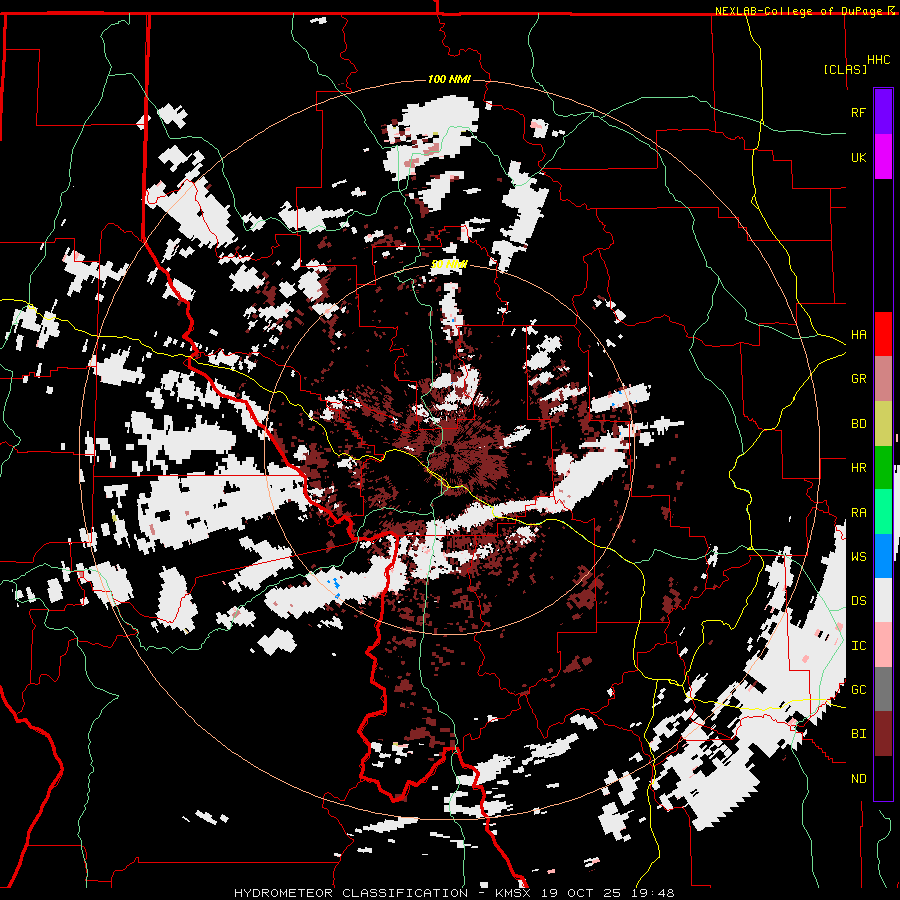Click the ND black legend swatch
This screenshot has height=900, width=900.
[883, 778]
